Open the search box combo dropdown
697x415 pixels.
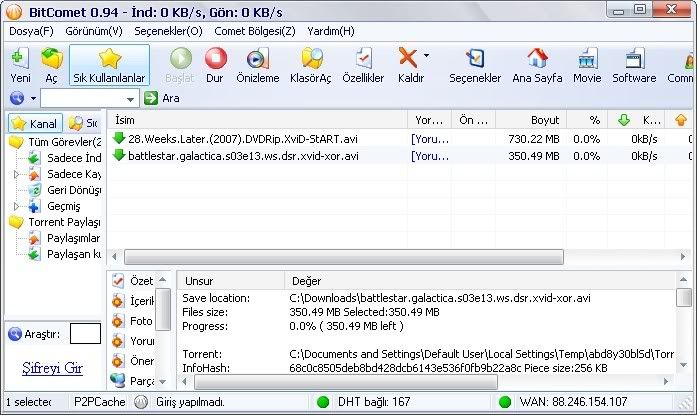point(130,99)
